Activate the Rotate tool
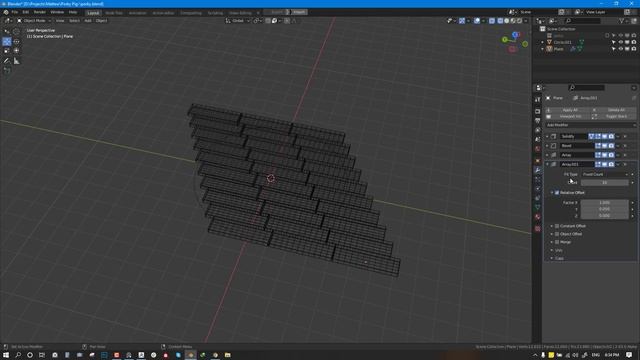This screenshot has width=640, height=360. click(x=16, y=41)
